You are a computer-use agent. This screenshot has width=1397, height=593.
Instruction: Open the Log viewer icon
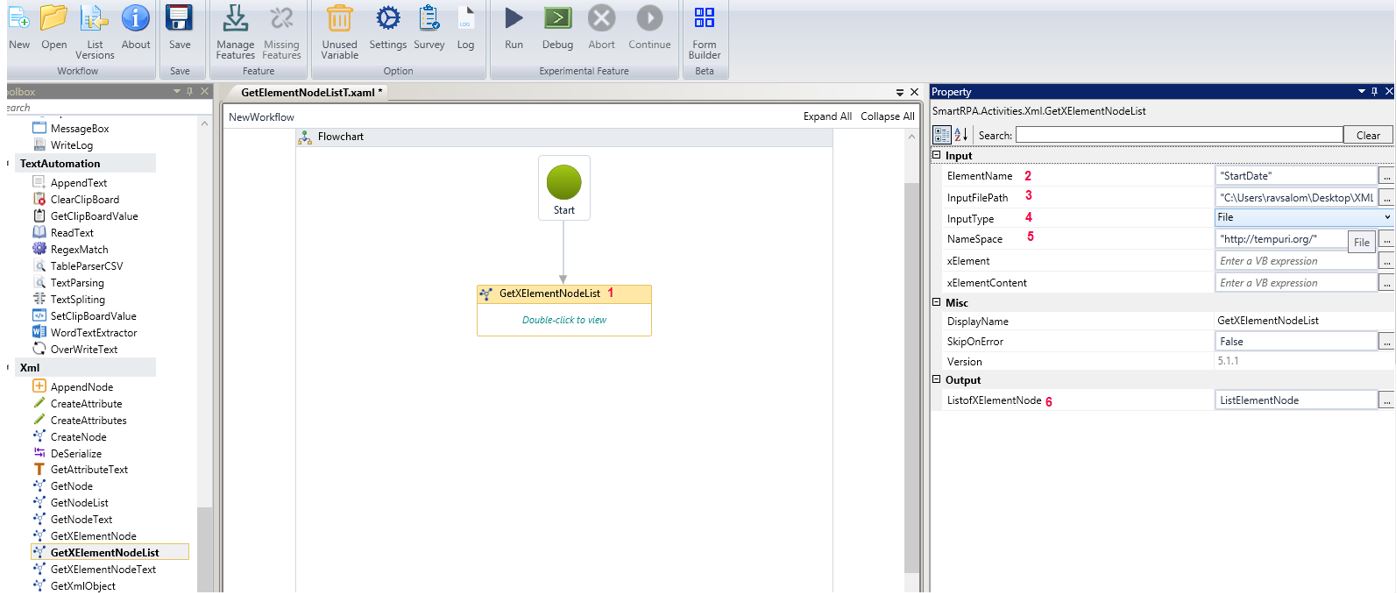(465, 19)
